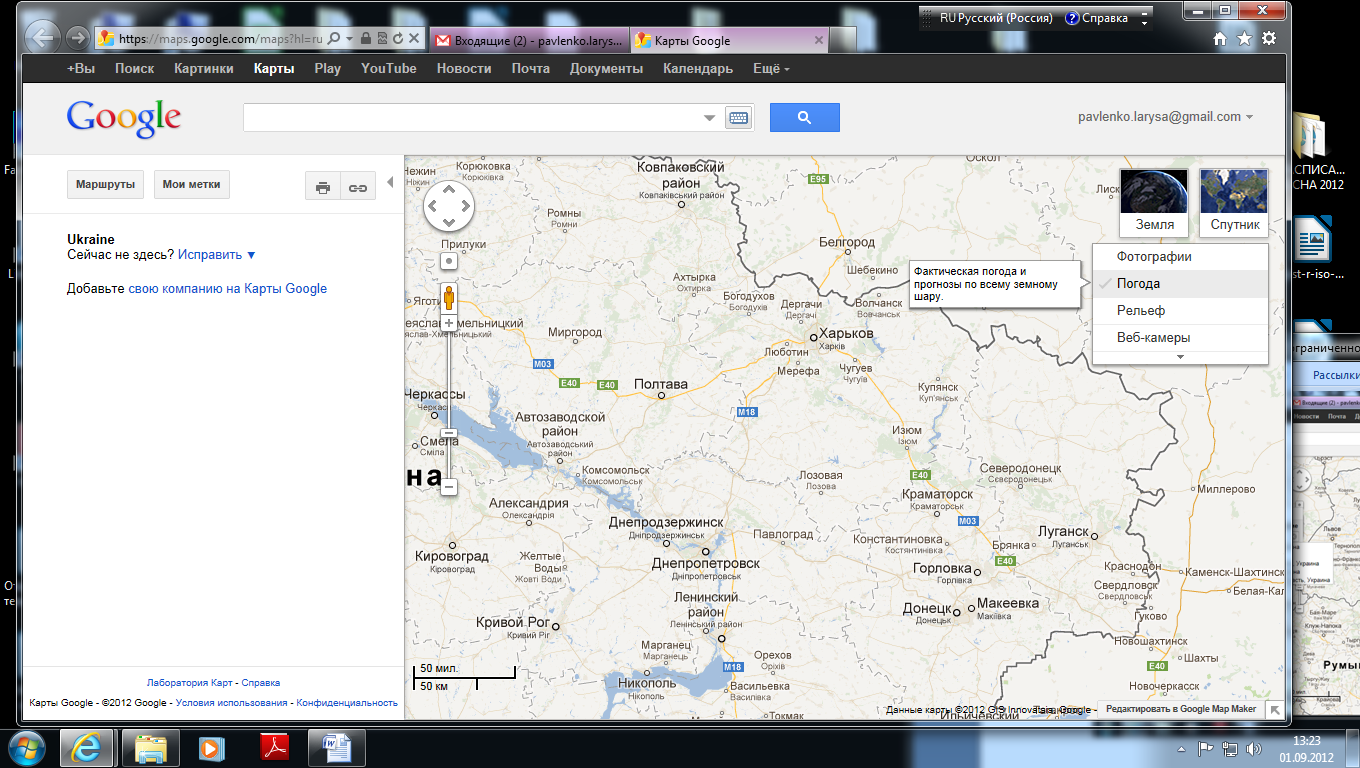The width and height of the screenshot is (1360, 768).
Task: Pan map up with navigation arrow
Action: point(449,189)
